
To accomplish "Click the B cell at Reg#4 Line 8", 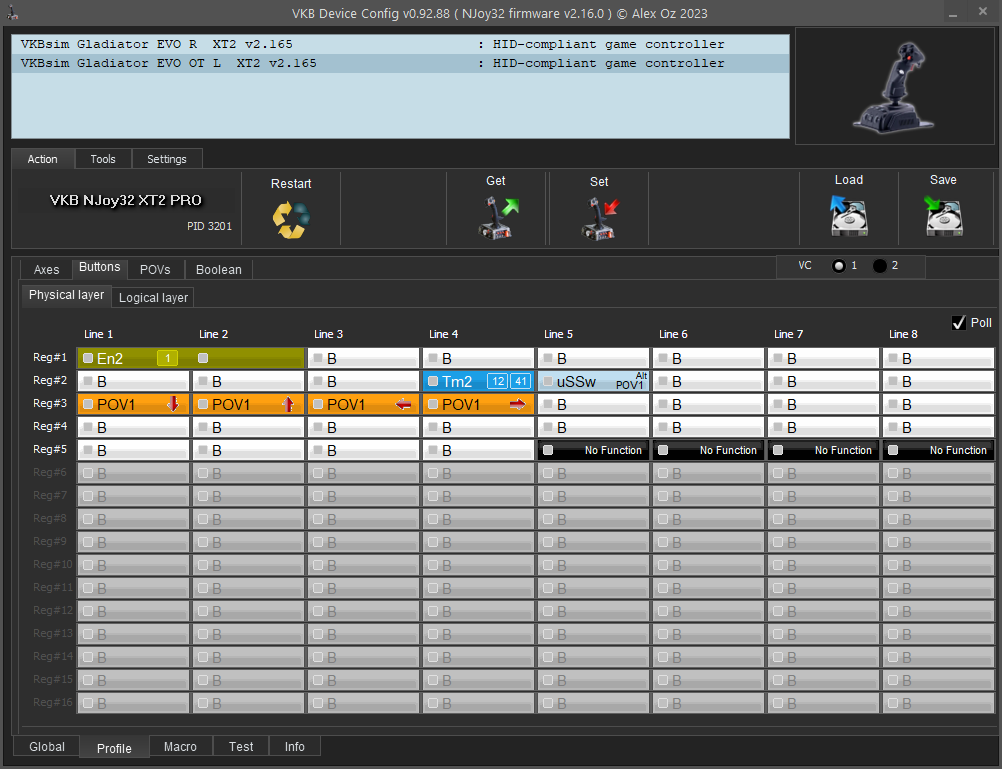I will coord(939,428).
